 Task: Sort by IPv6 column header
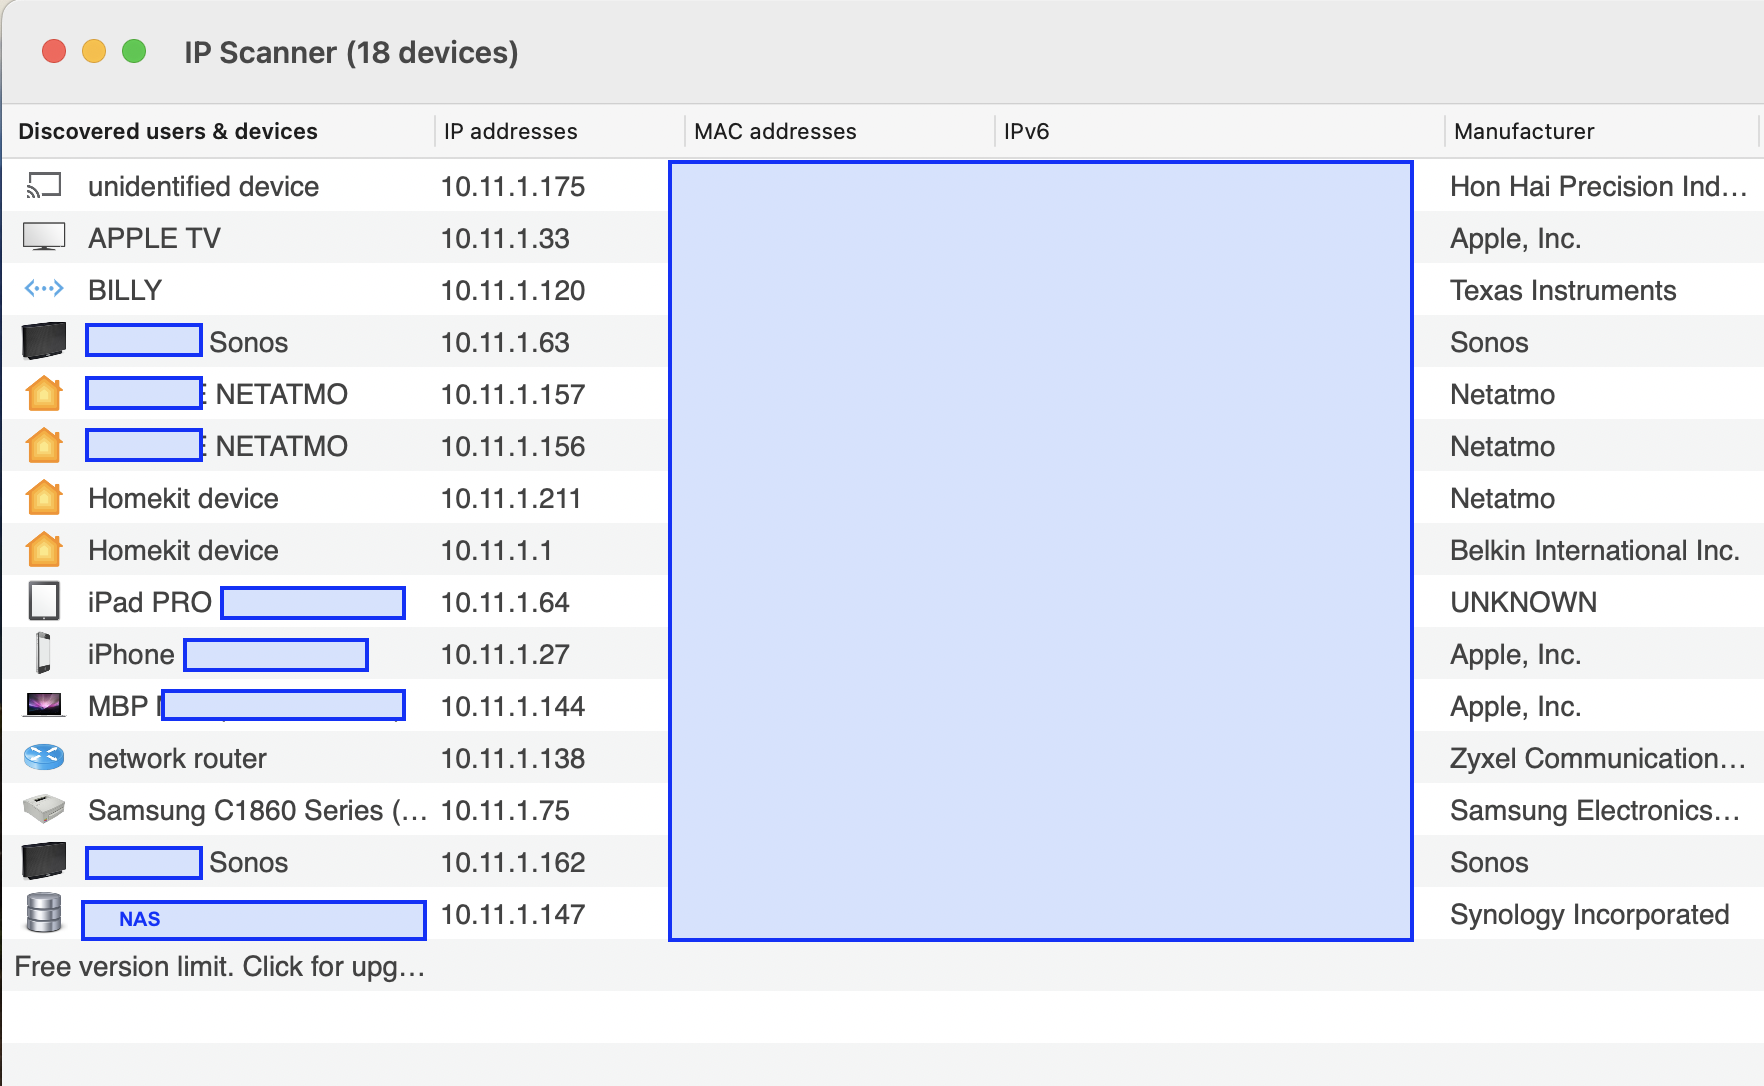1026,131
